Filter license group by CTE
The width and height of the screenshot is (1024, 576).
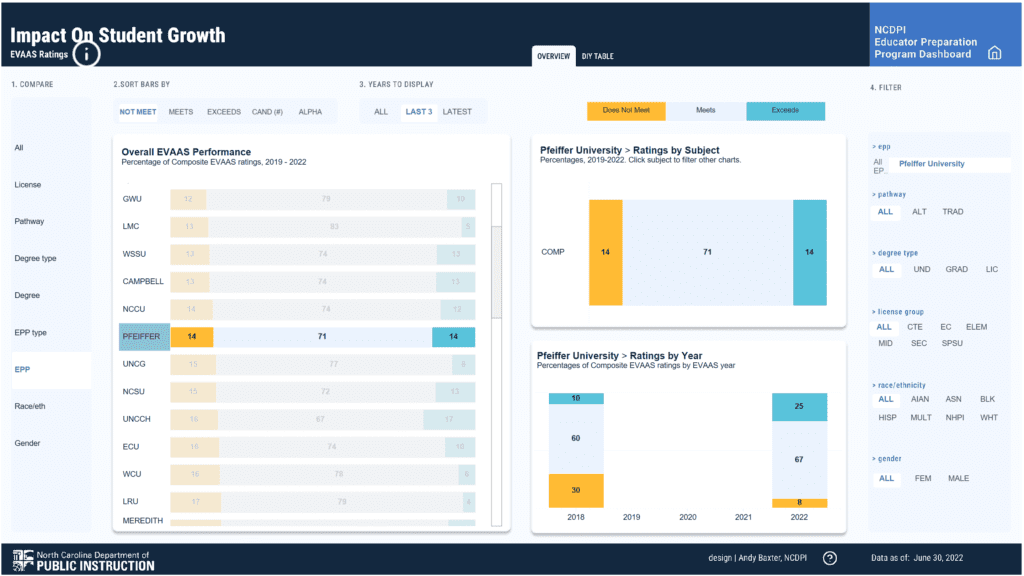point(915,327)
